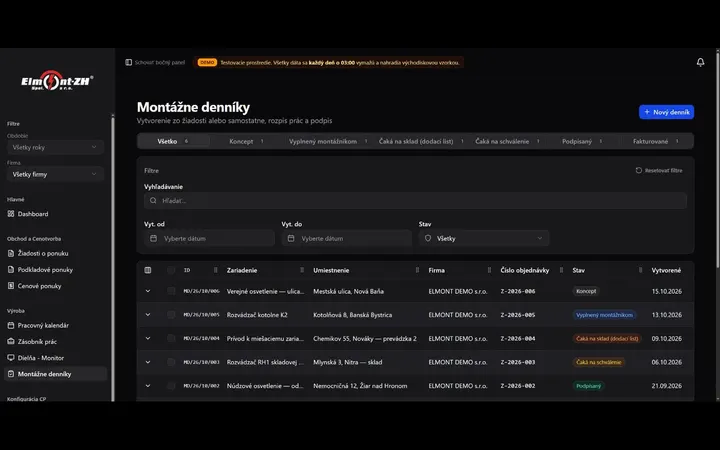Click the Elmont-ZH logo
The image size is (720, 450).
[x=57, y=81]
